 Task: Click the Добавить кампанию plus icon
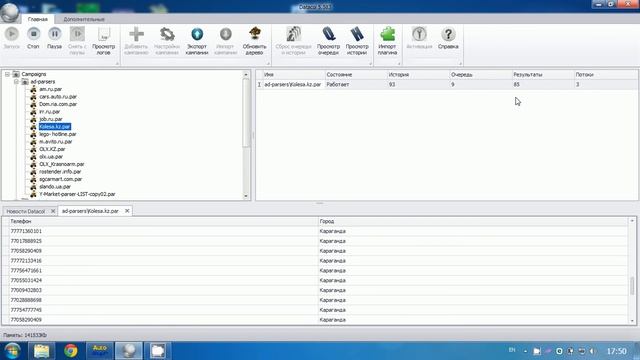[136, 34]
